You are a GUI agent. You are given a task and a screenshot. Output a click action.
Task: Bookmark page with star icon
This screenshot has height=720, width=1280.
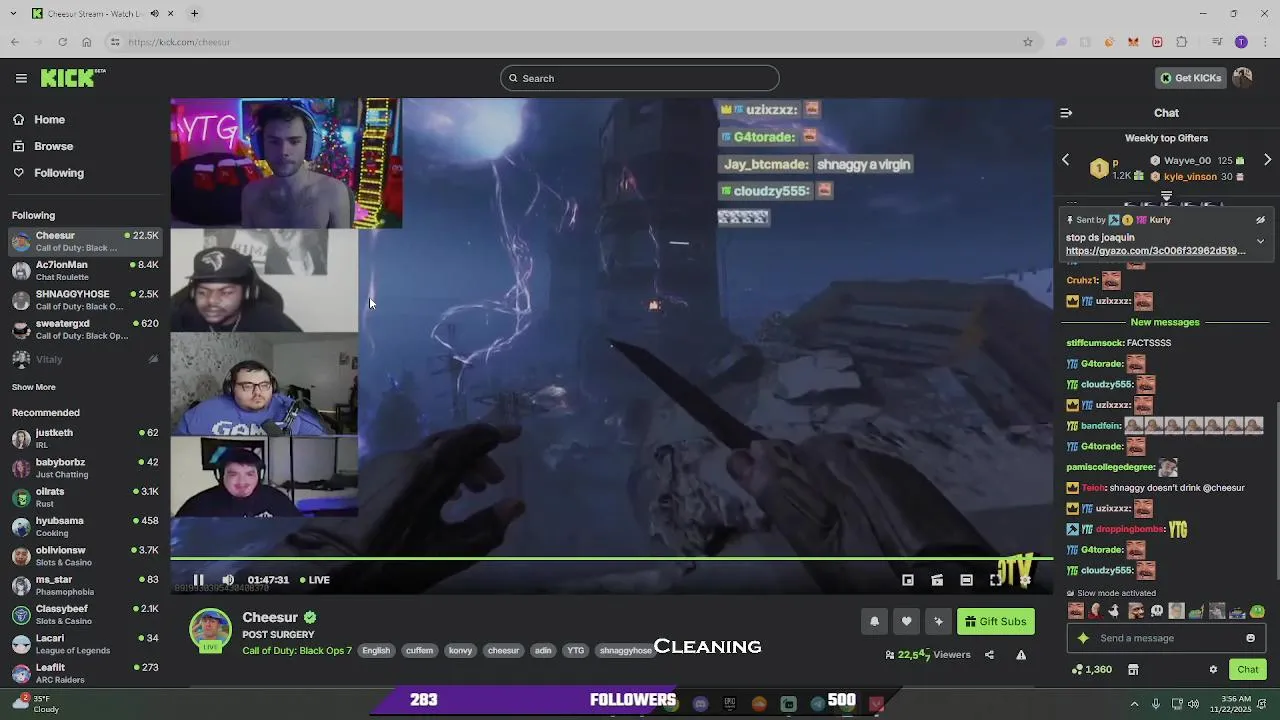pos(1027,42)
